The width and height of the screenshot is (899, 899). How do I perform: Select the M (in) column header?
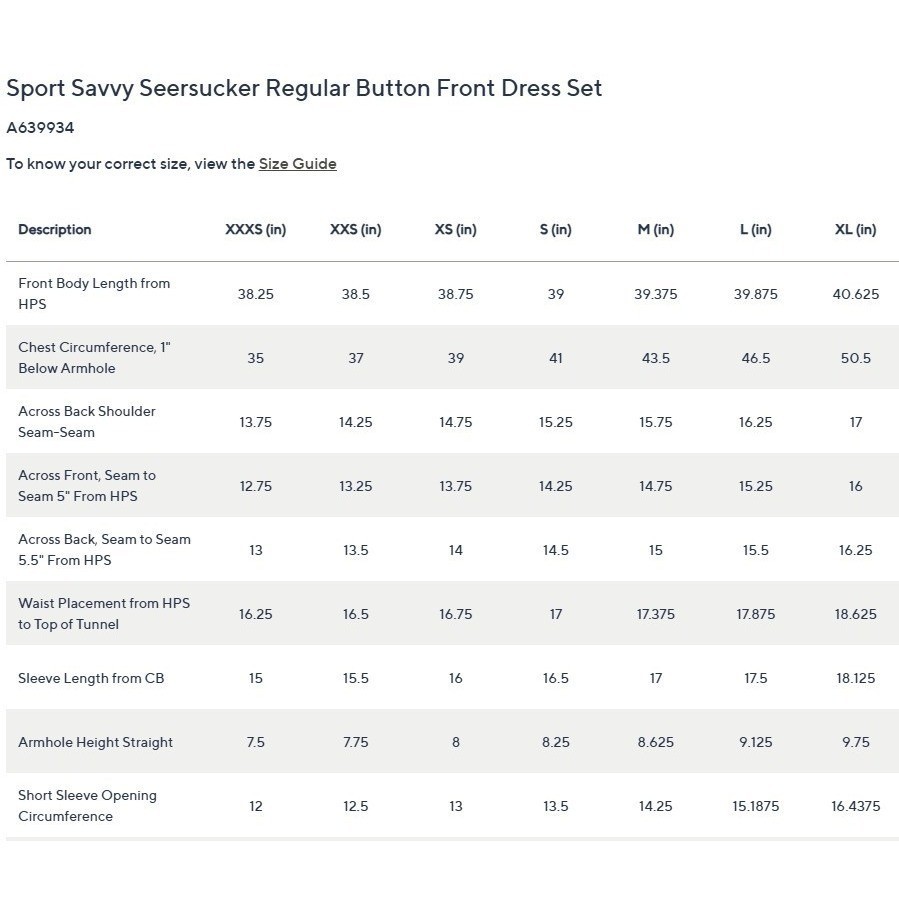coord(655,229)
